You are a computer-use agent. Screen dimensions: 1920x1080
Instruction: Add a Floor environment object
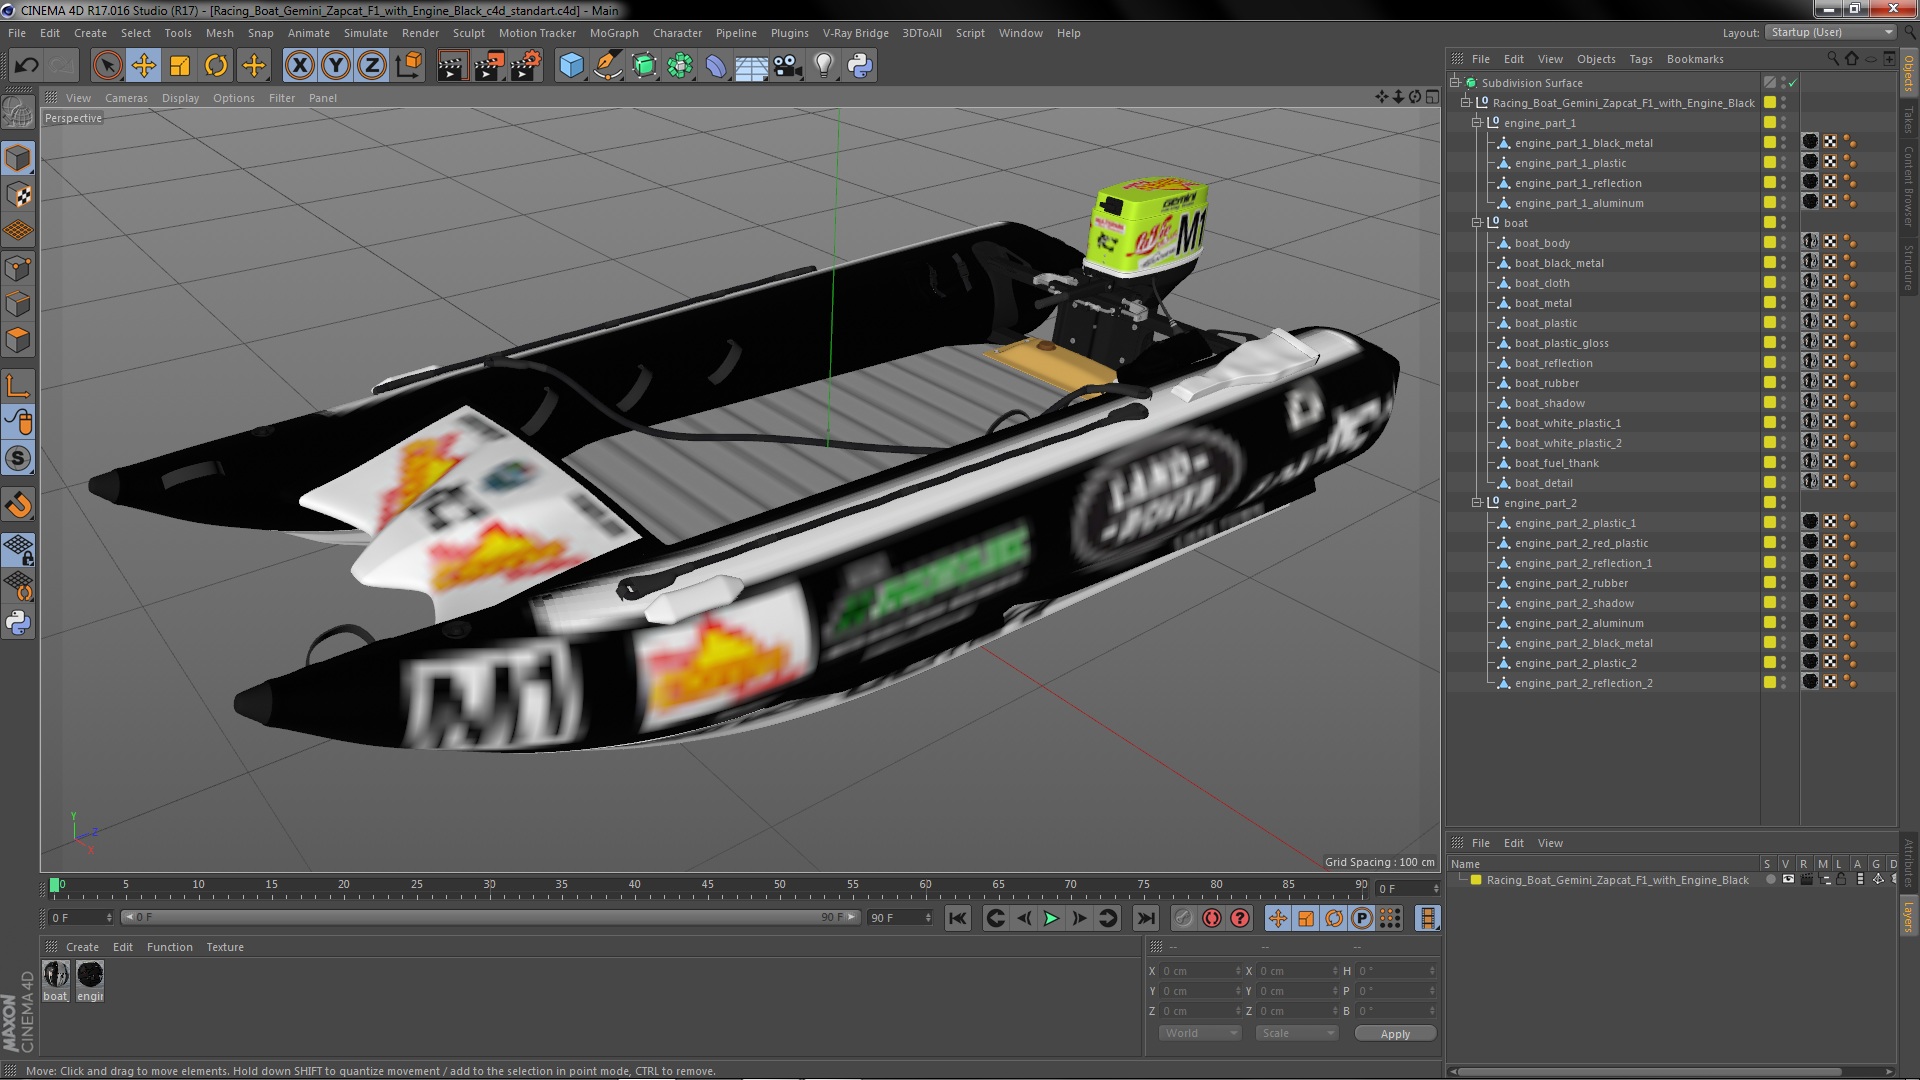coord(751,66)
